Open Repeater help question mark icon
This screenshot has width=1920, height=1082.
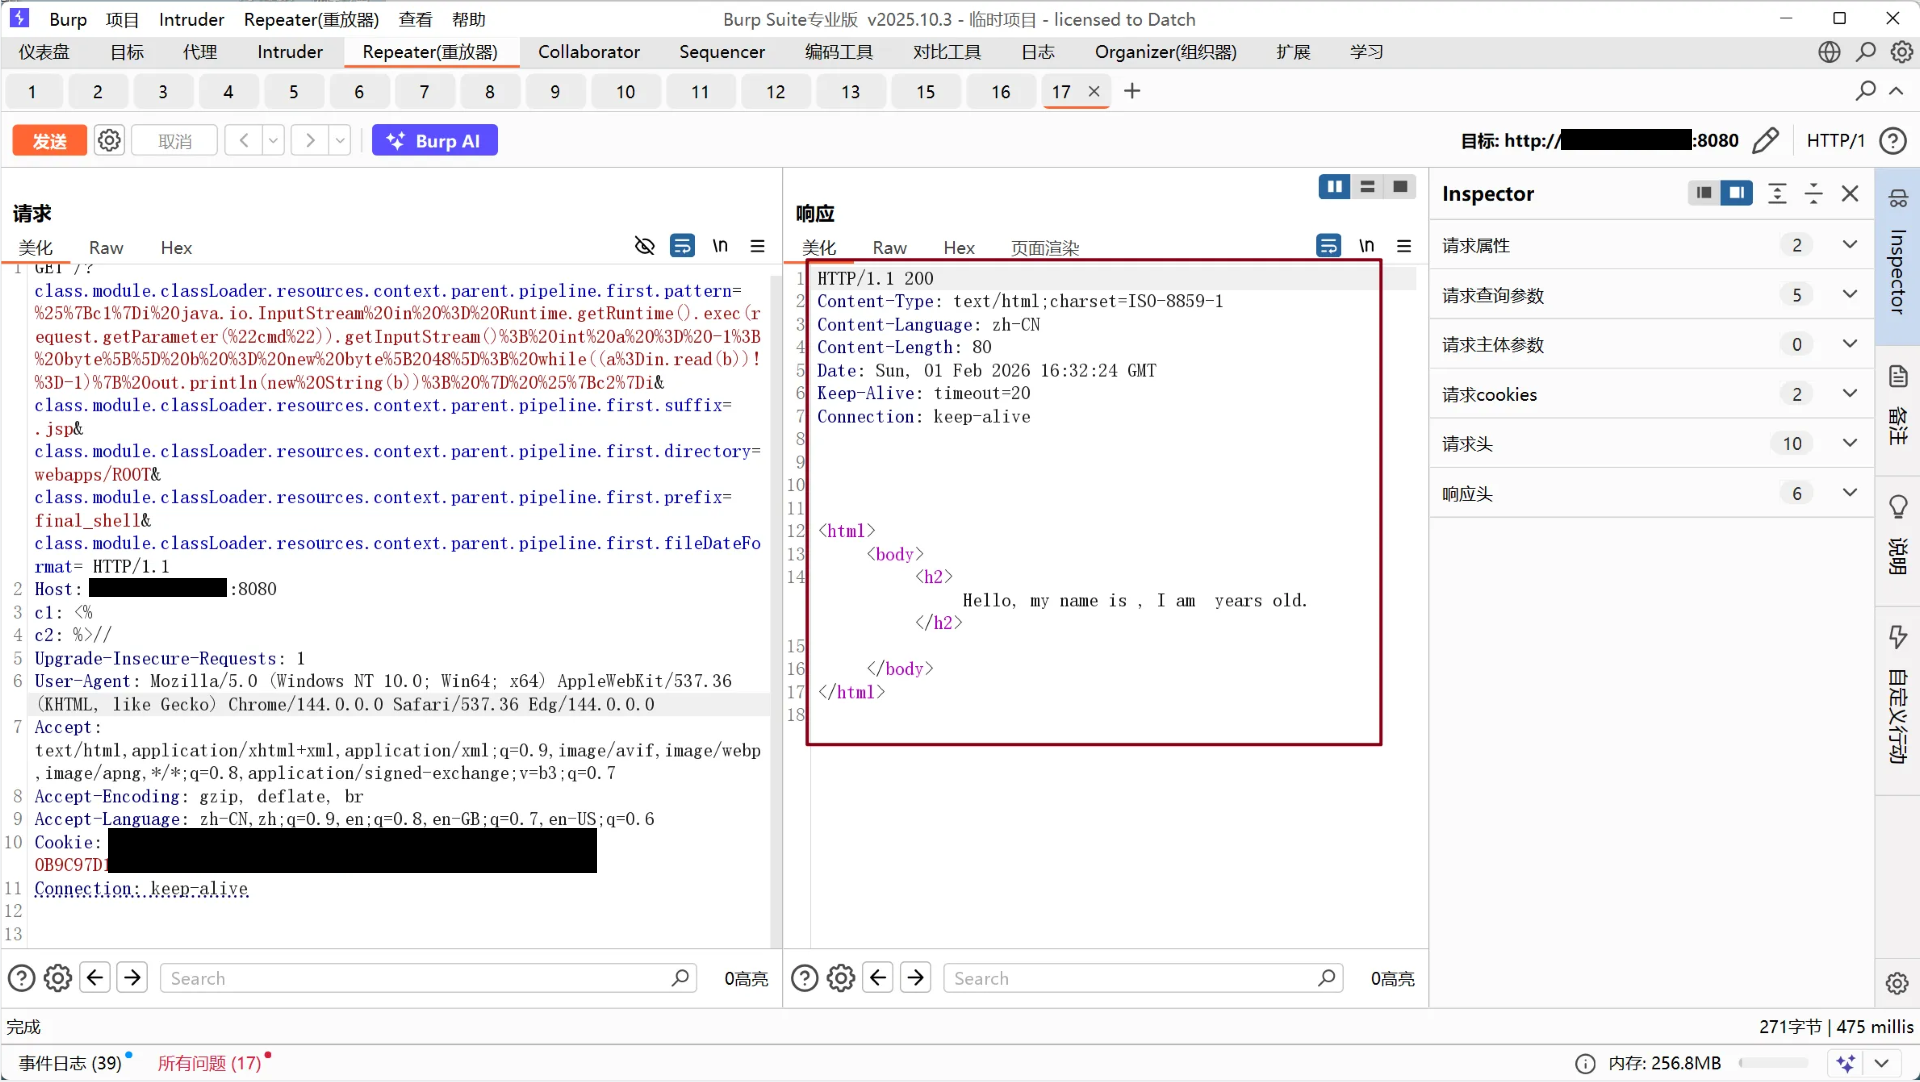[1892, 141]
